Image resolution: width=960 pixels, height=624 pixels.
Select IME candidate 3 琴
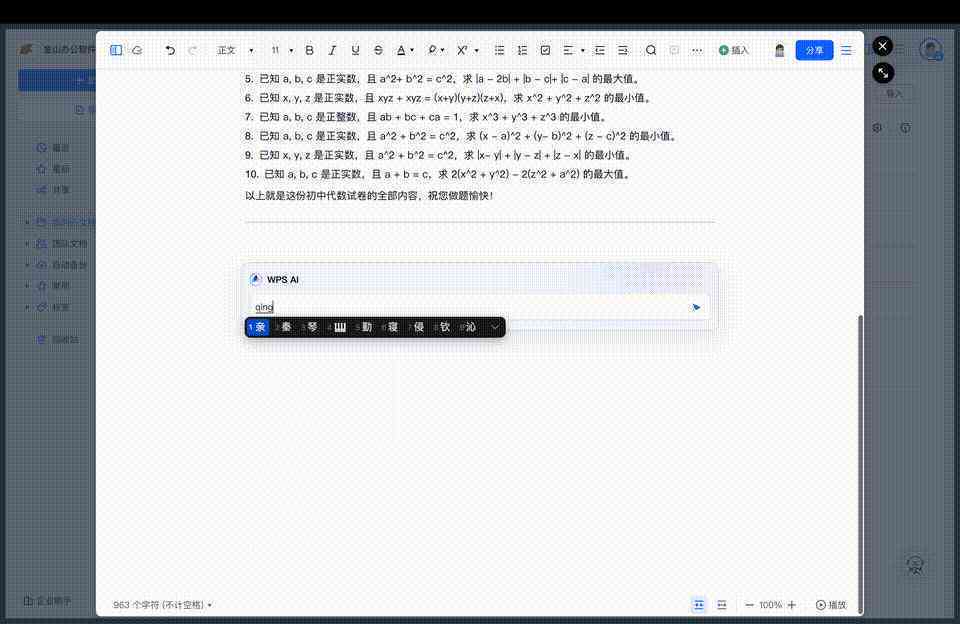coord(309,327)
